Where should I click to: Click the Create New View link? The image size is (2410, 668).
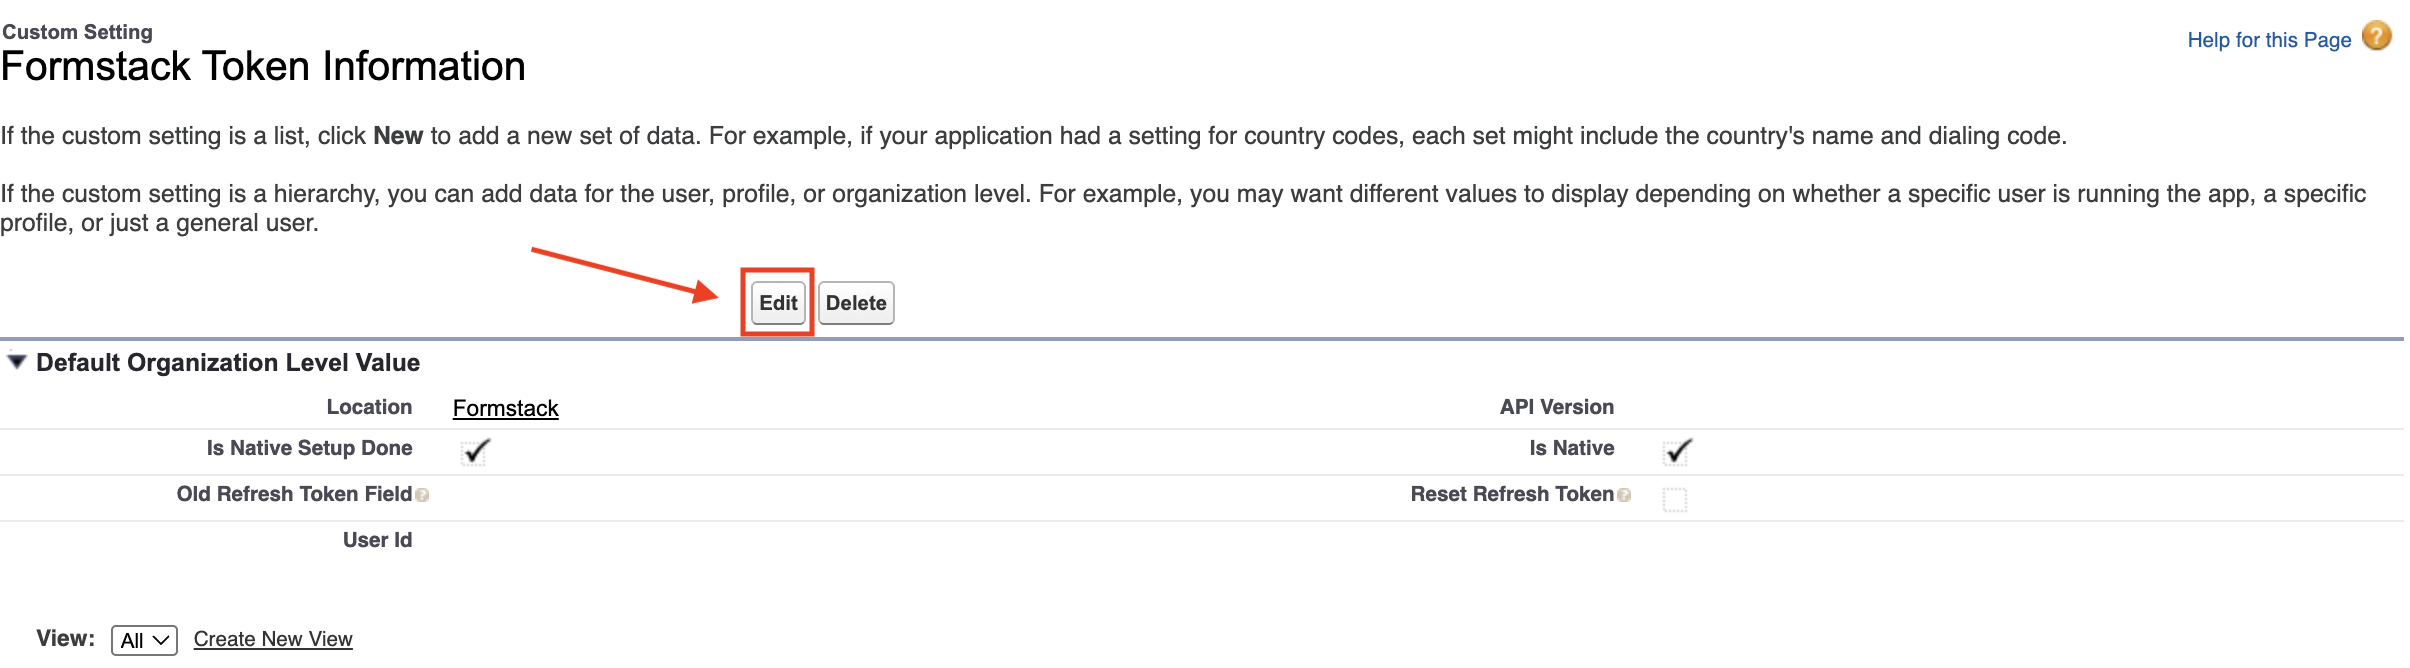pos(273,639)
